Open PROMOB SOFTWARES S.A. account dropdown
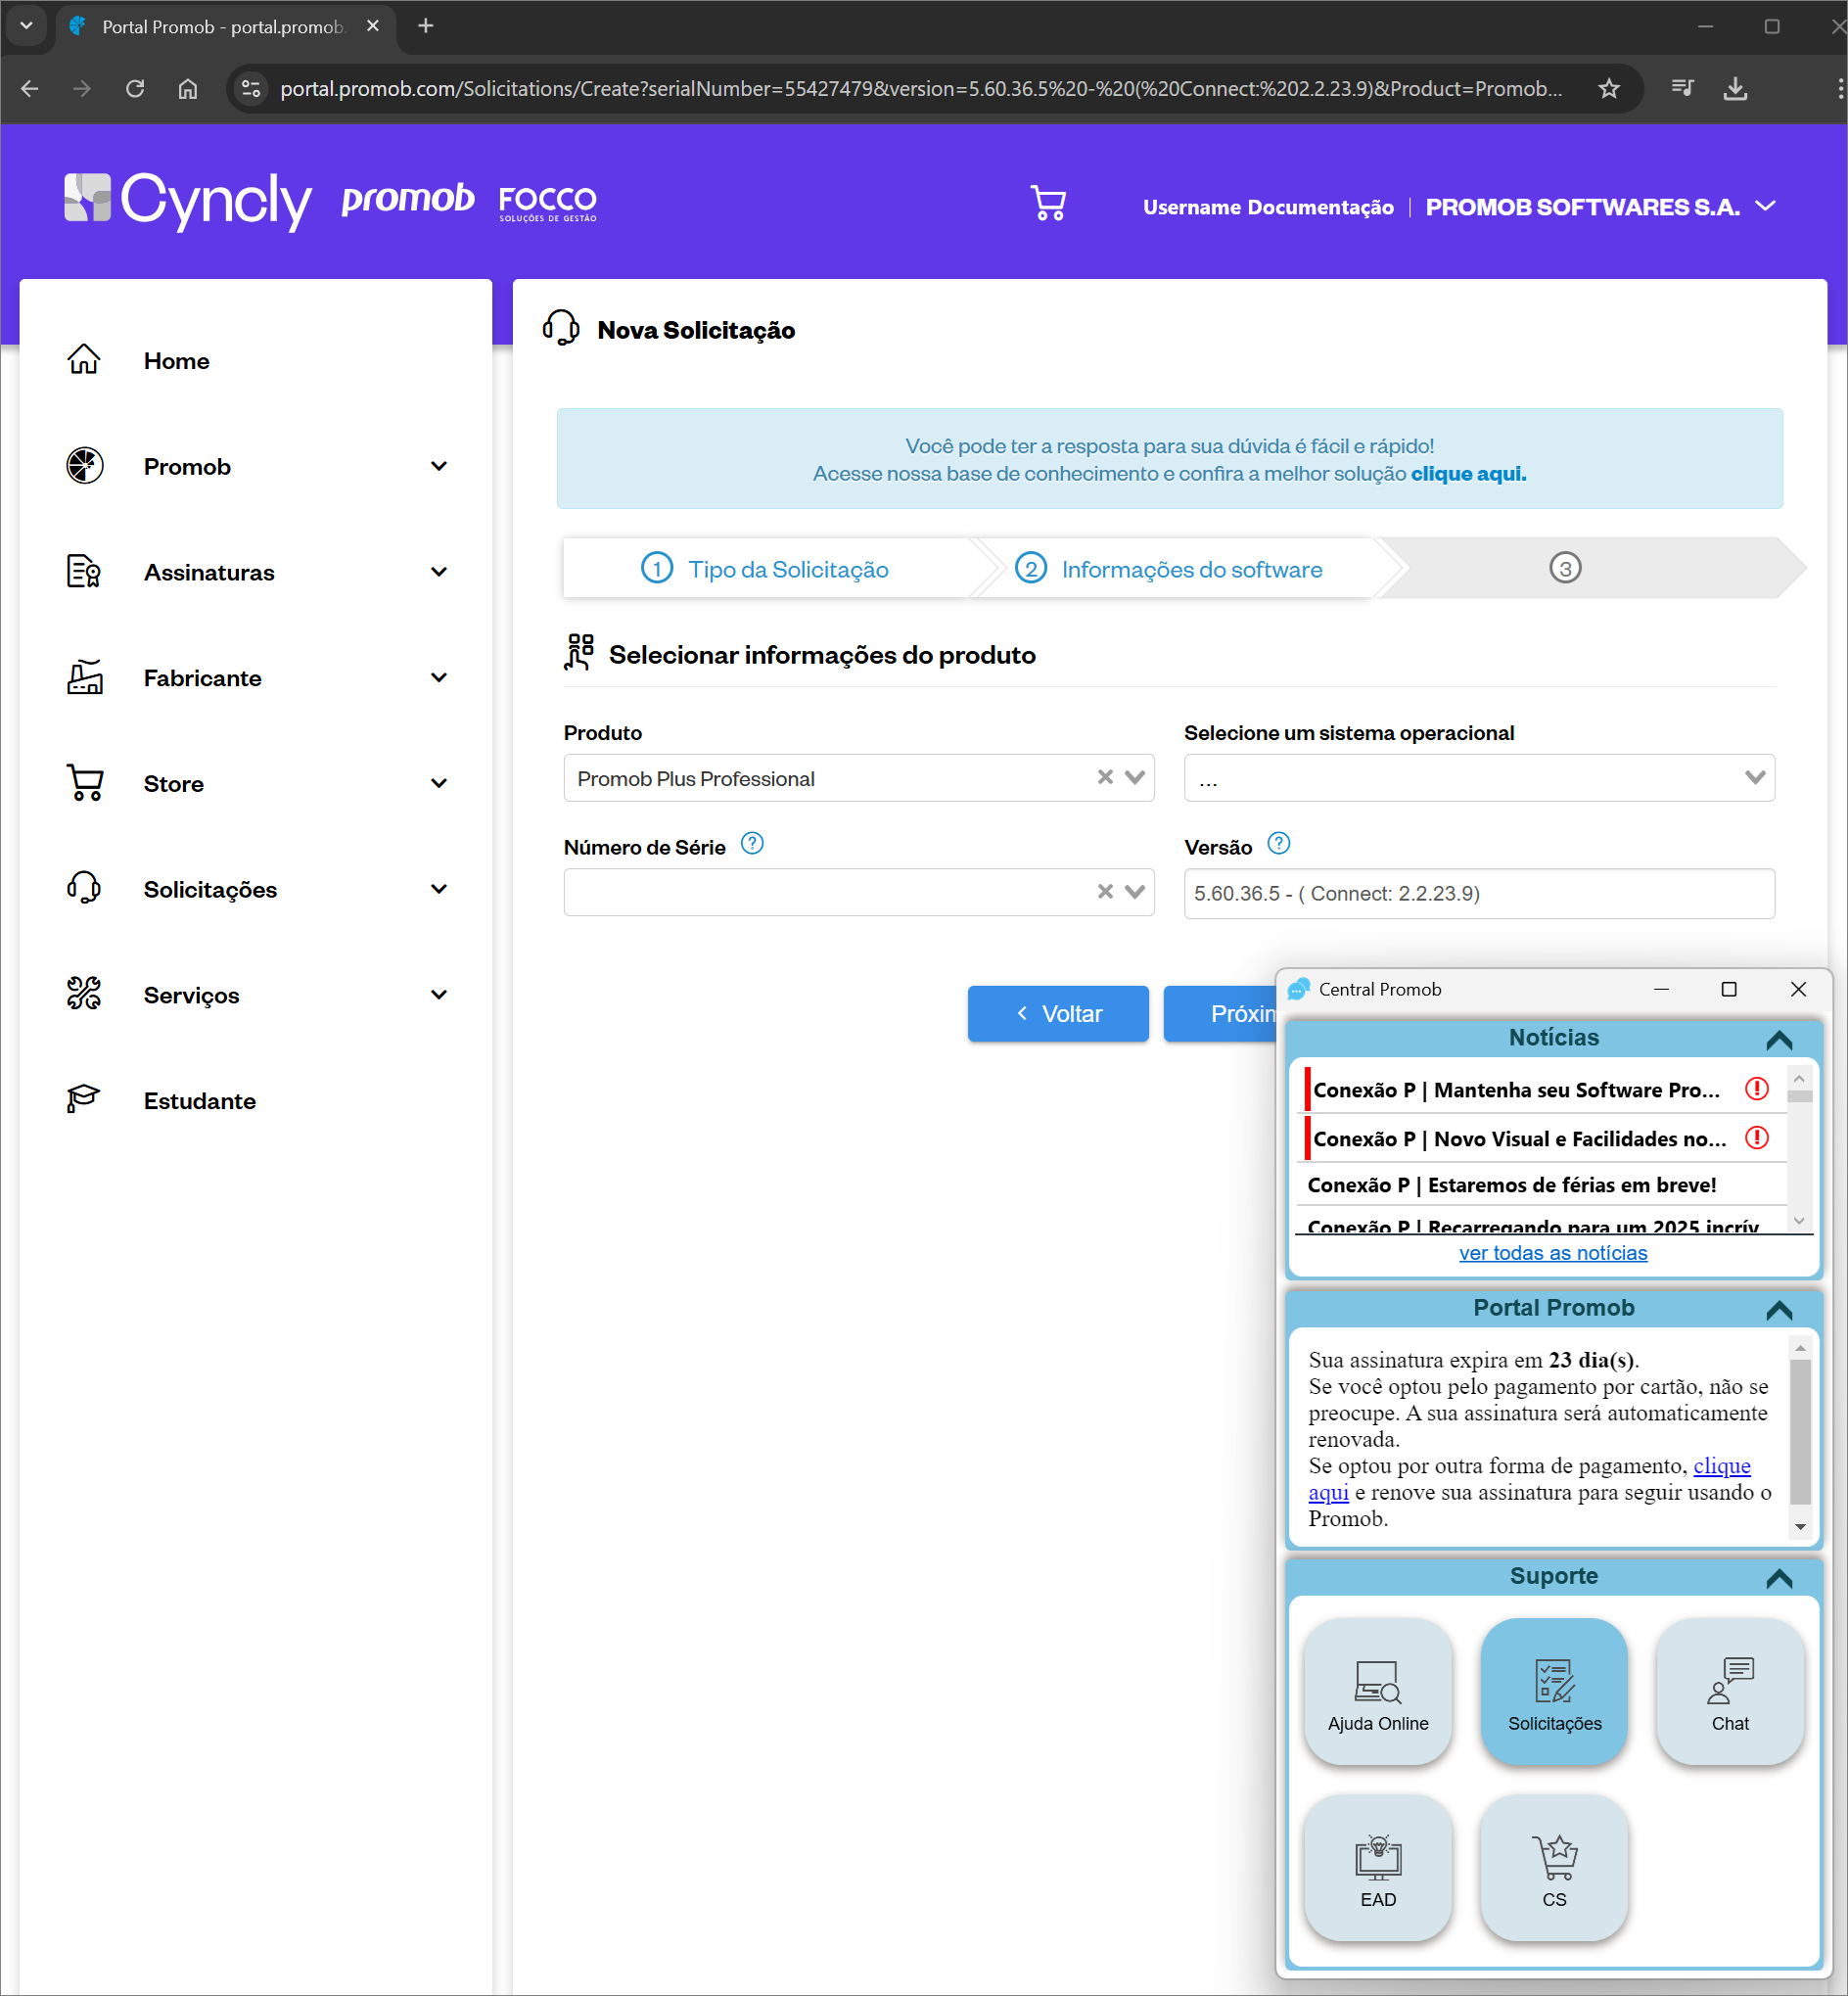This screenshot has width=1848, height=1996. [1600, 207]
